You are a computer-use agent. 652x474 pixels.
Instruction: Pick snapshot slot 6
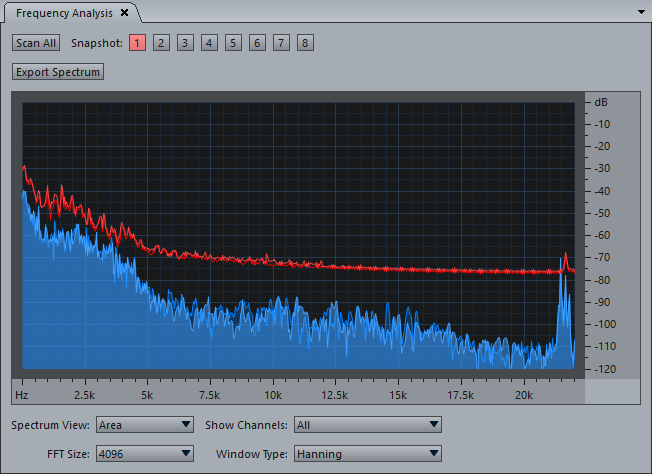pos(257,43)
